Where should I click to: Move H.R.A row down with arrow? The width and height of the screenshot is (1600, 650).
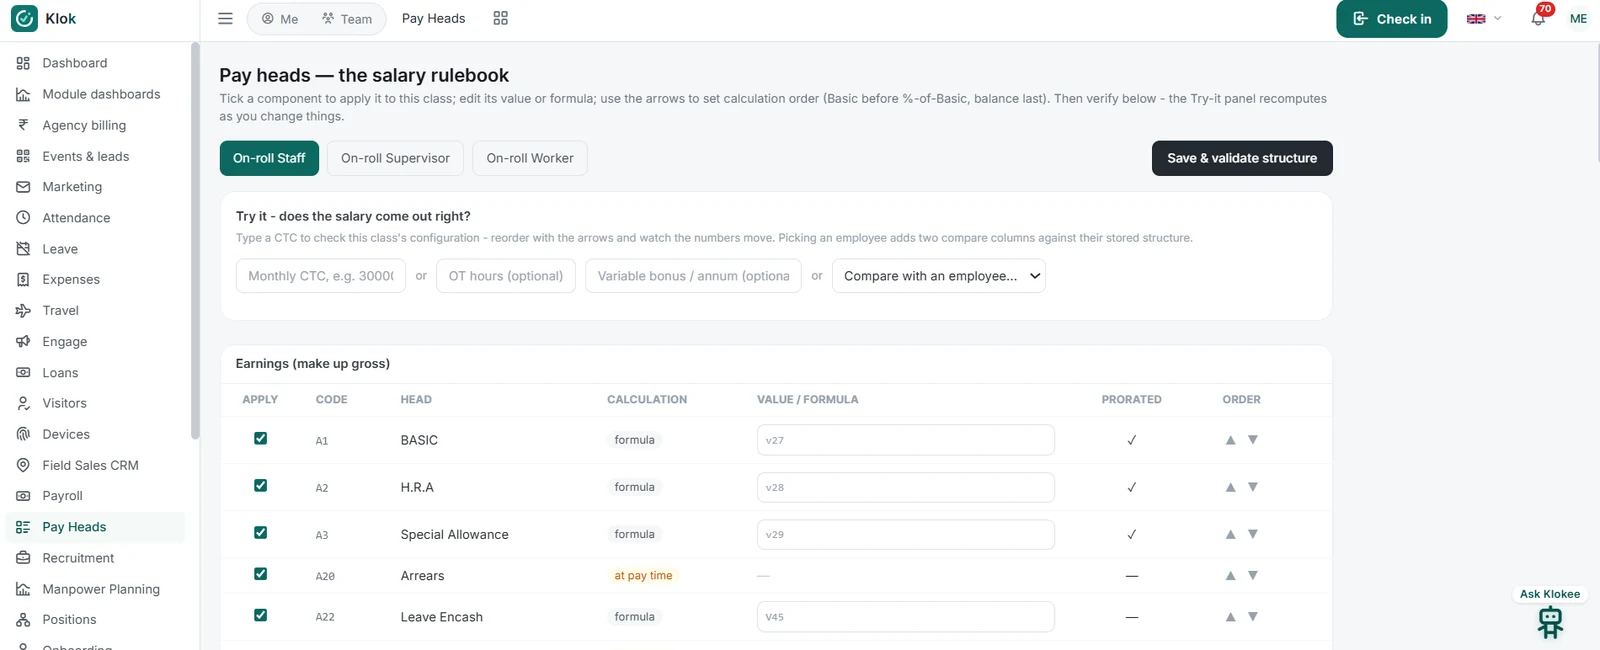click(x=1253, y=487)
